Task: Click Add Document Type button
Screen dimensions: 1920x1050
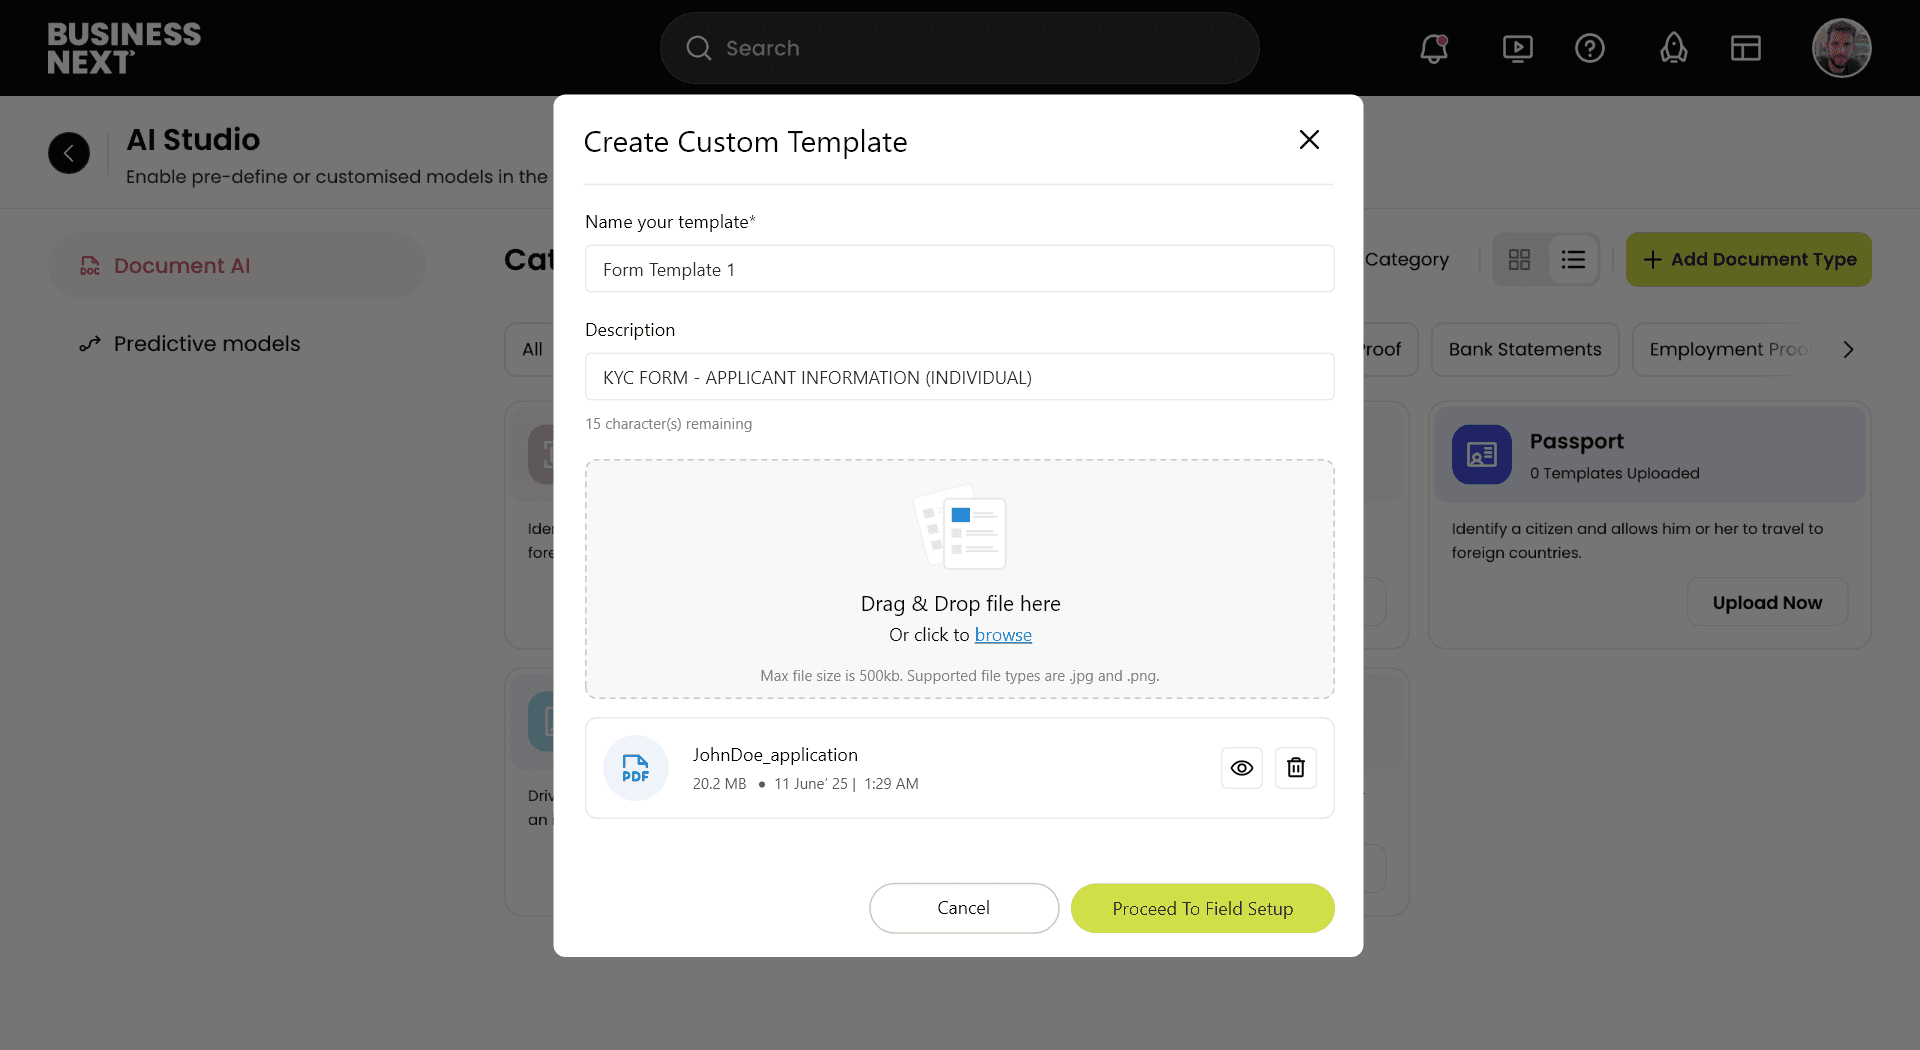Action: tap(1748, 260)
